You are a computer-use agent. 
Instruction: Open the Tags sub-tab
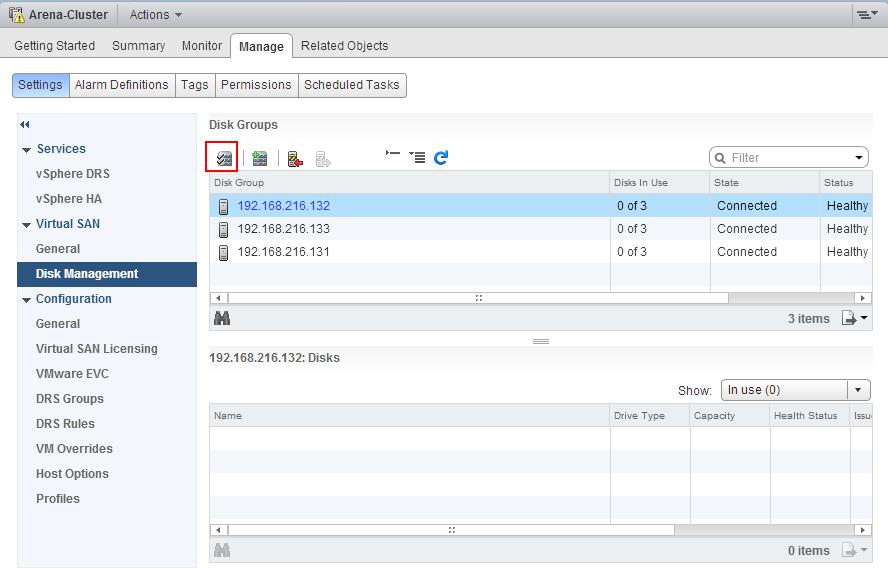195,85
